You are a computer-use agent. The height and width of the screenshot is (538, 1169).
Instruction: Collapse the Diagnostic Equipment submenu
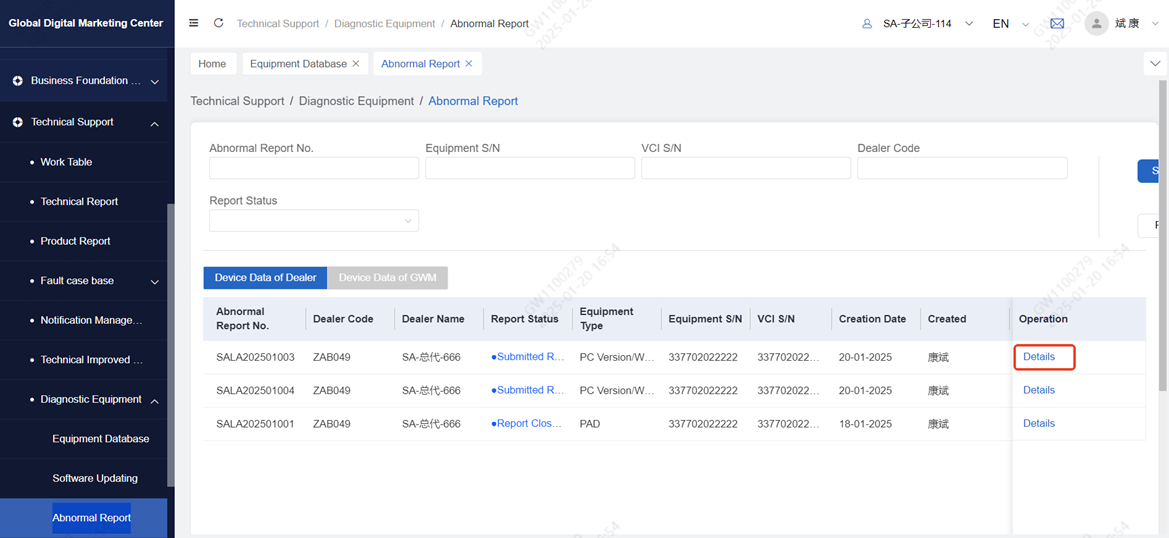[x=154, y=400]
